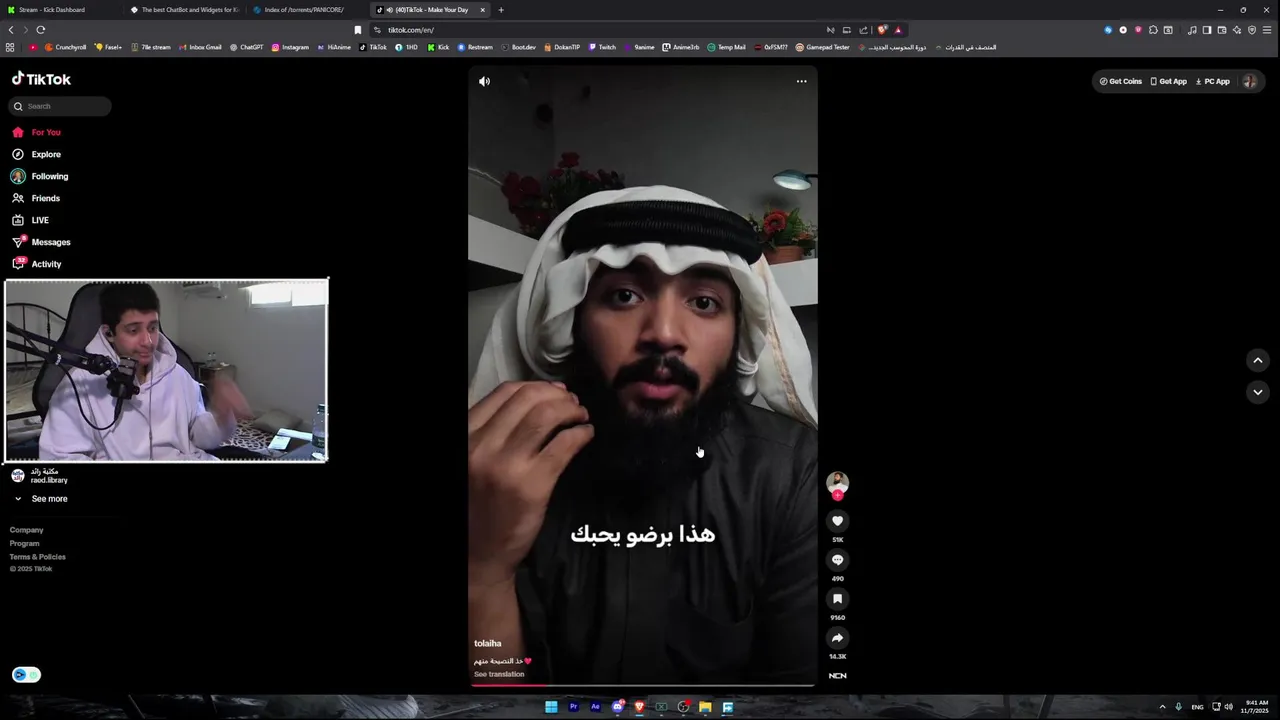
Task: Open the Twitch bookmark
Action: [602, 47]
